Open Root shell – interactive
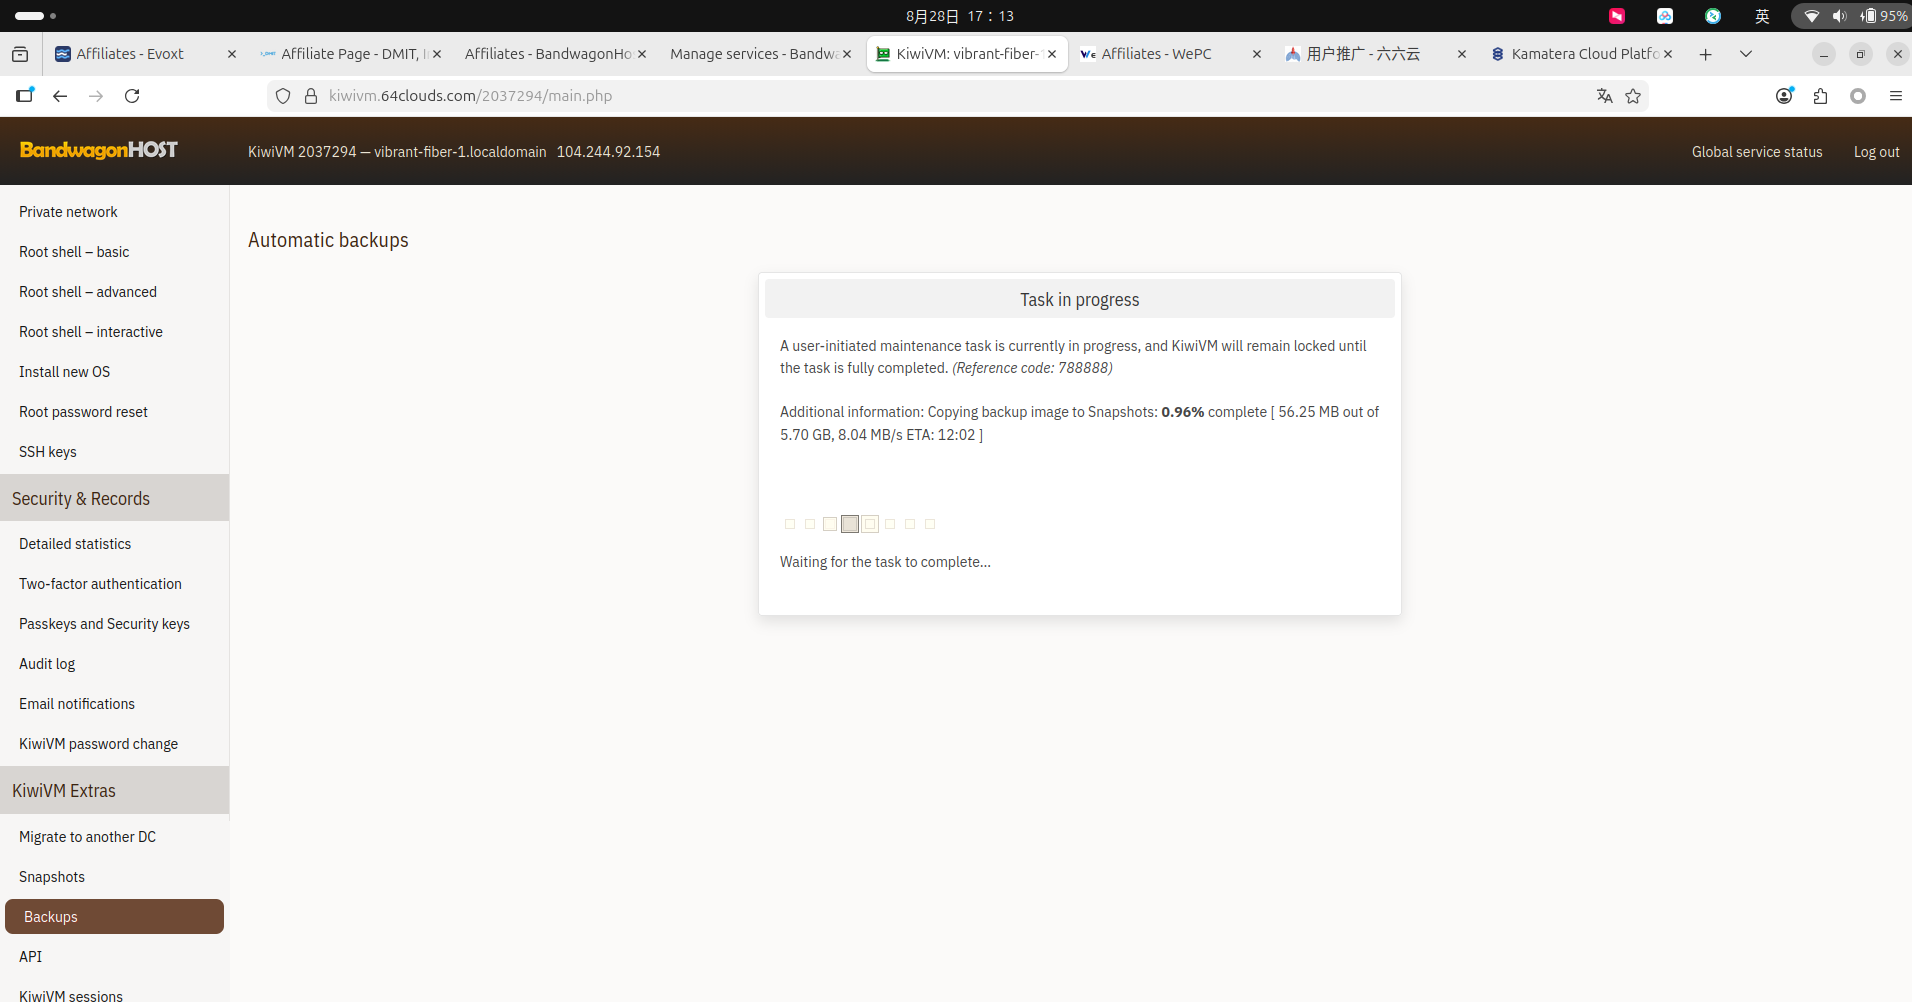This screenshot has width=1912, height=1002. pyautogui.click(x=91, y=332)
